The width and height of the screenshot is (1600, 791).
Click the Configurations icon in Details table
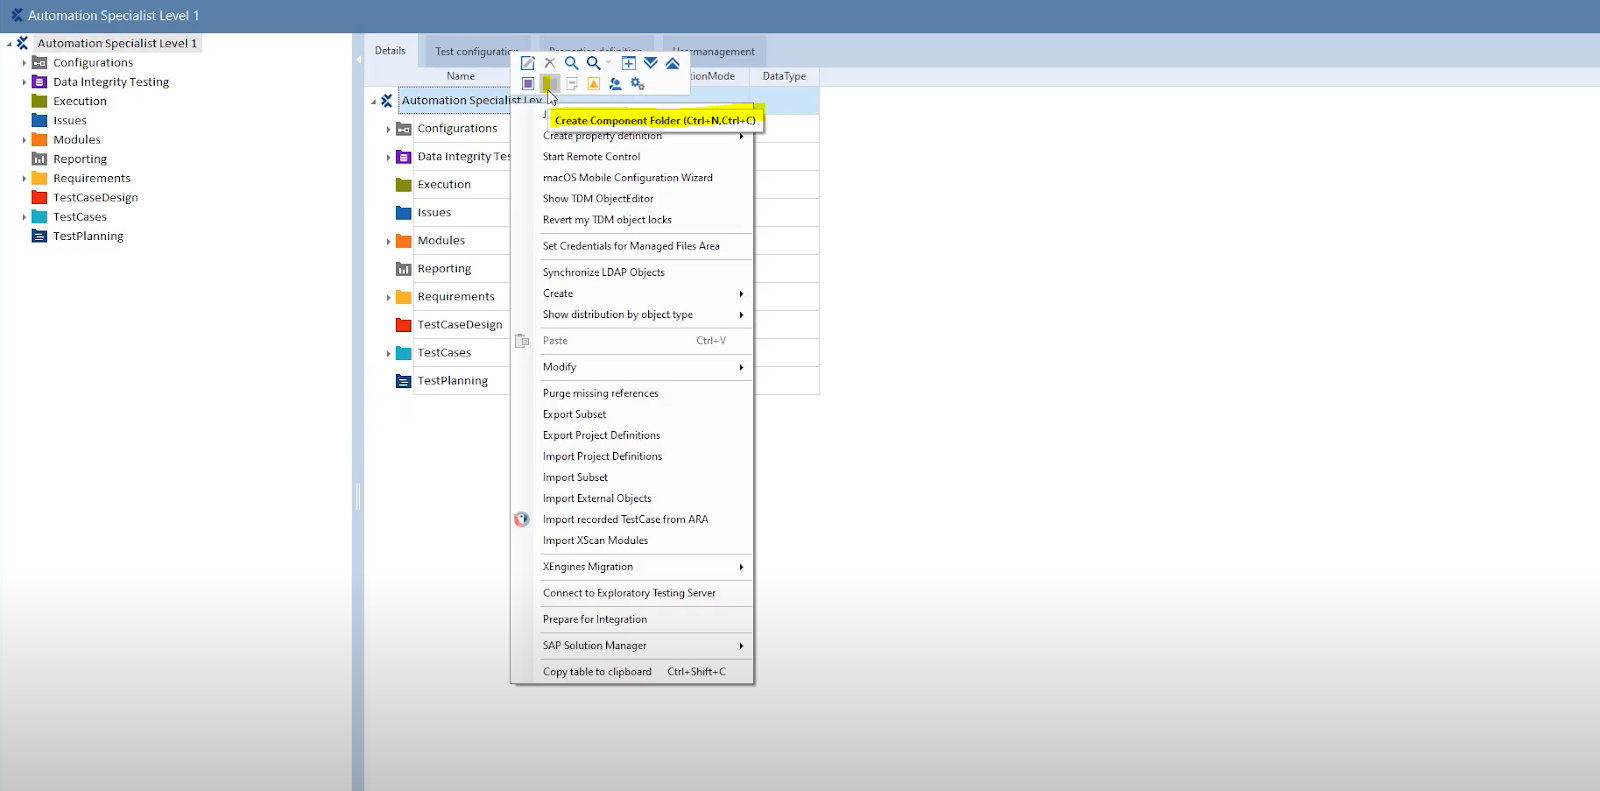[x=404, y=129]
